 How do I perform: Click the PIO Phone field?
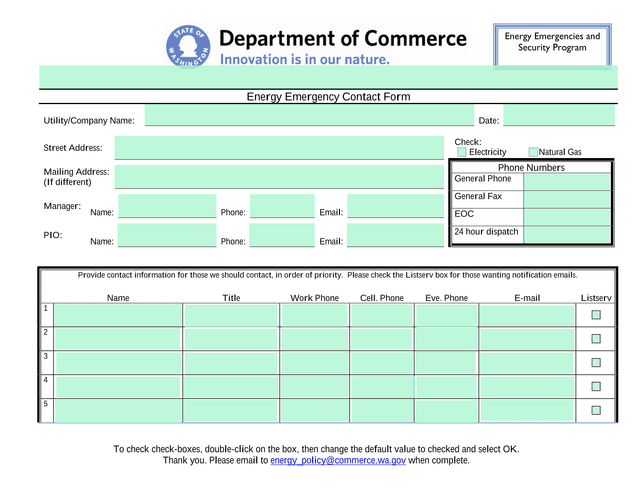[x=282, y=235]
